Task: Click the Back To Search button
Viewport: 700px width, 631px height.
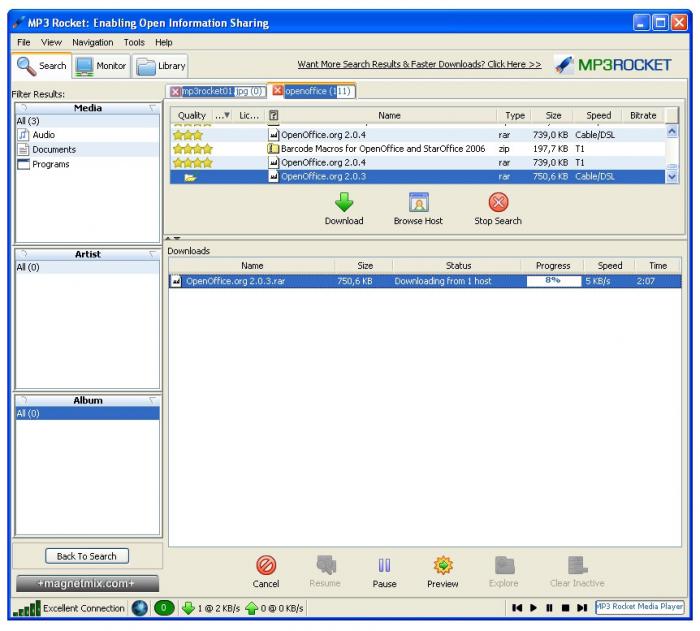Action: pyautogui.click(x=87, y=556)
